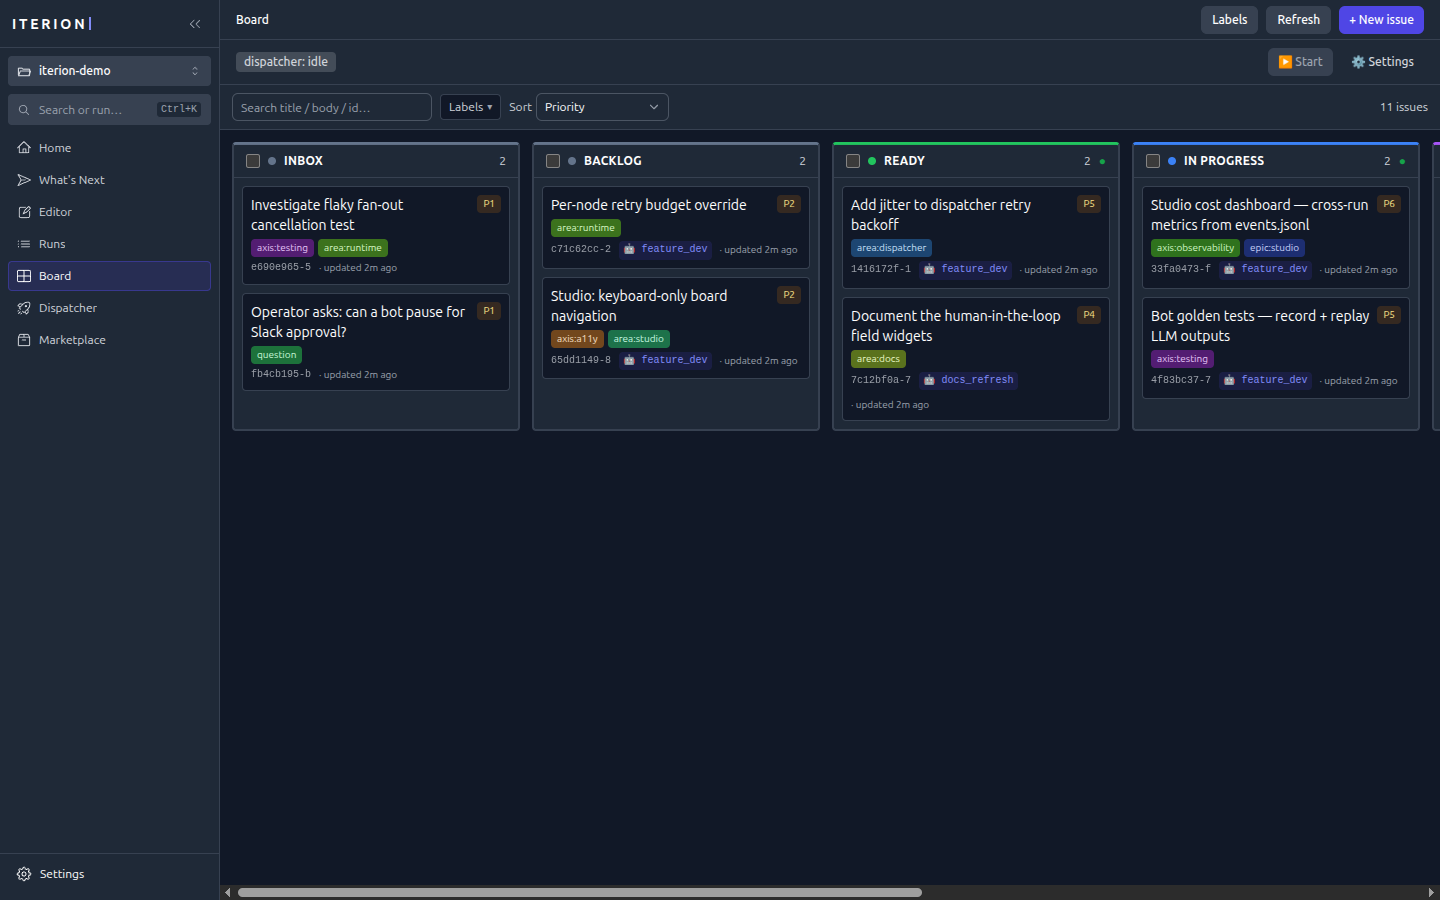Go to Home in the sidebar
This screenshot has width=1440, height=900.
pos(109,148)
